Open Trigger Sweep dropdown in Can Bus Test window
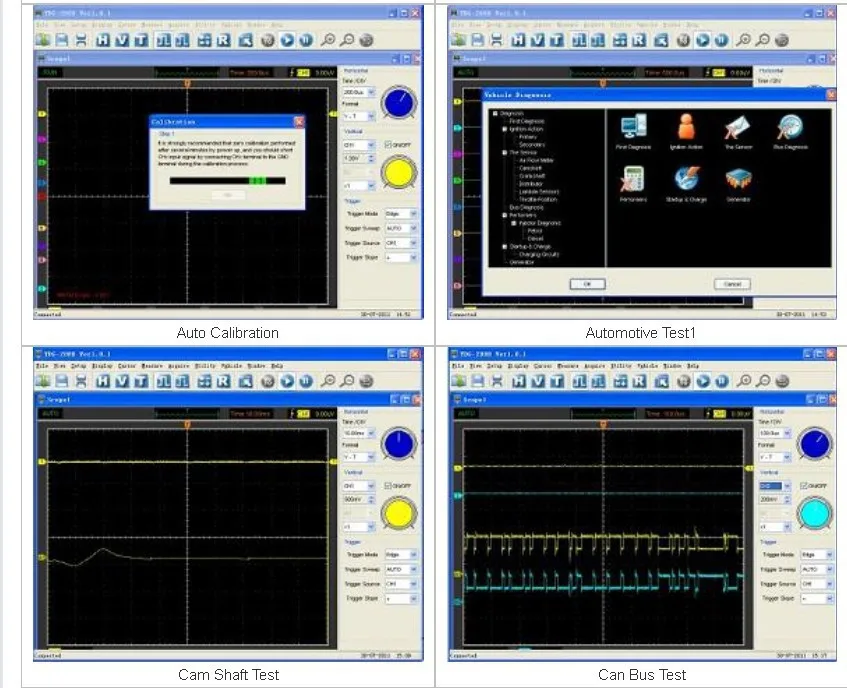Image resolution: width=847 pixels, height=688 pixels. click(x=830, y=569)
